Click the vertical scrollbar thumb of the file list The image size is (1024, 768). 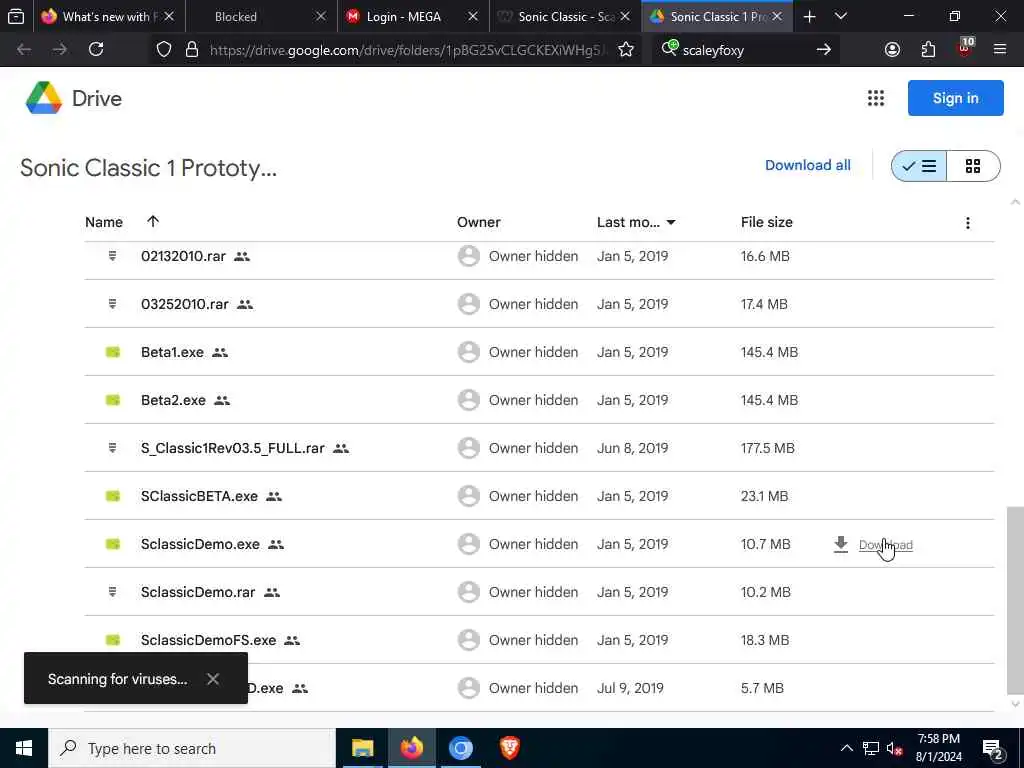click(1015, 600)
